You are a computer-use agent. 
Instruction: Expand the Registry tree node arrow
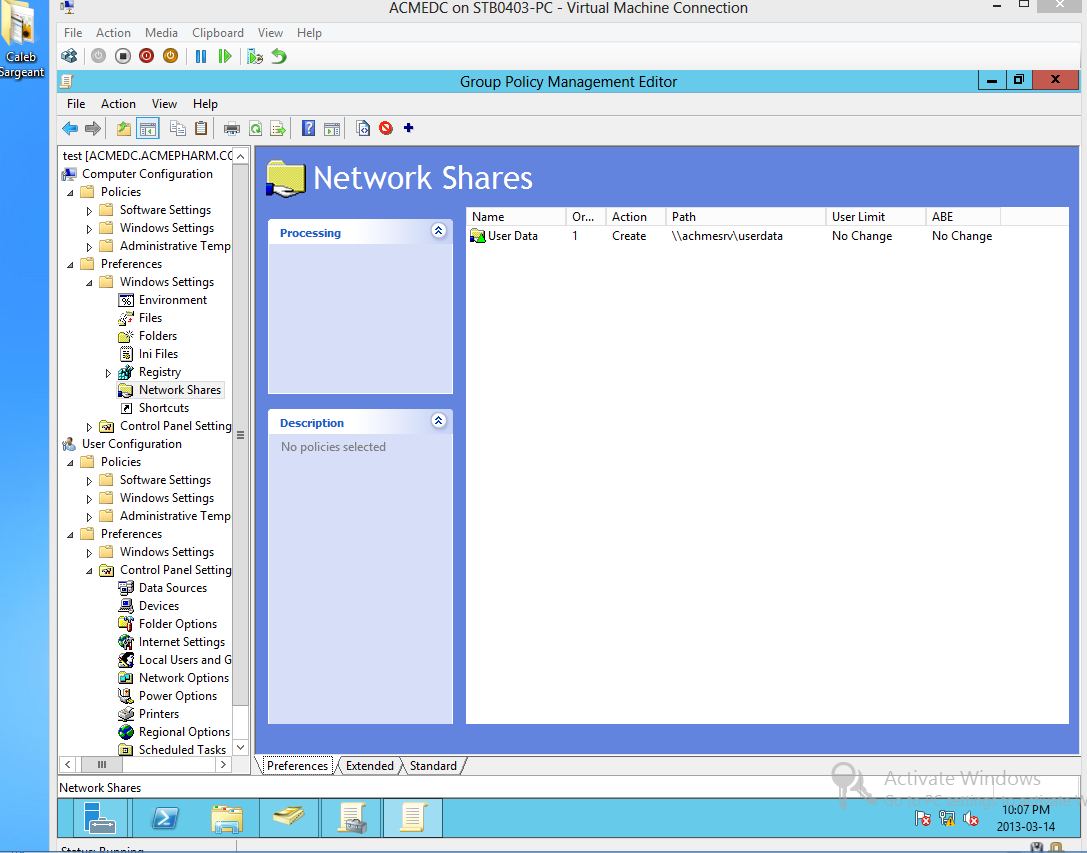[x=108, y=373]
